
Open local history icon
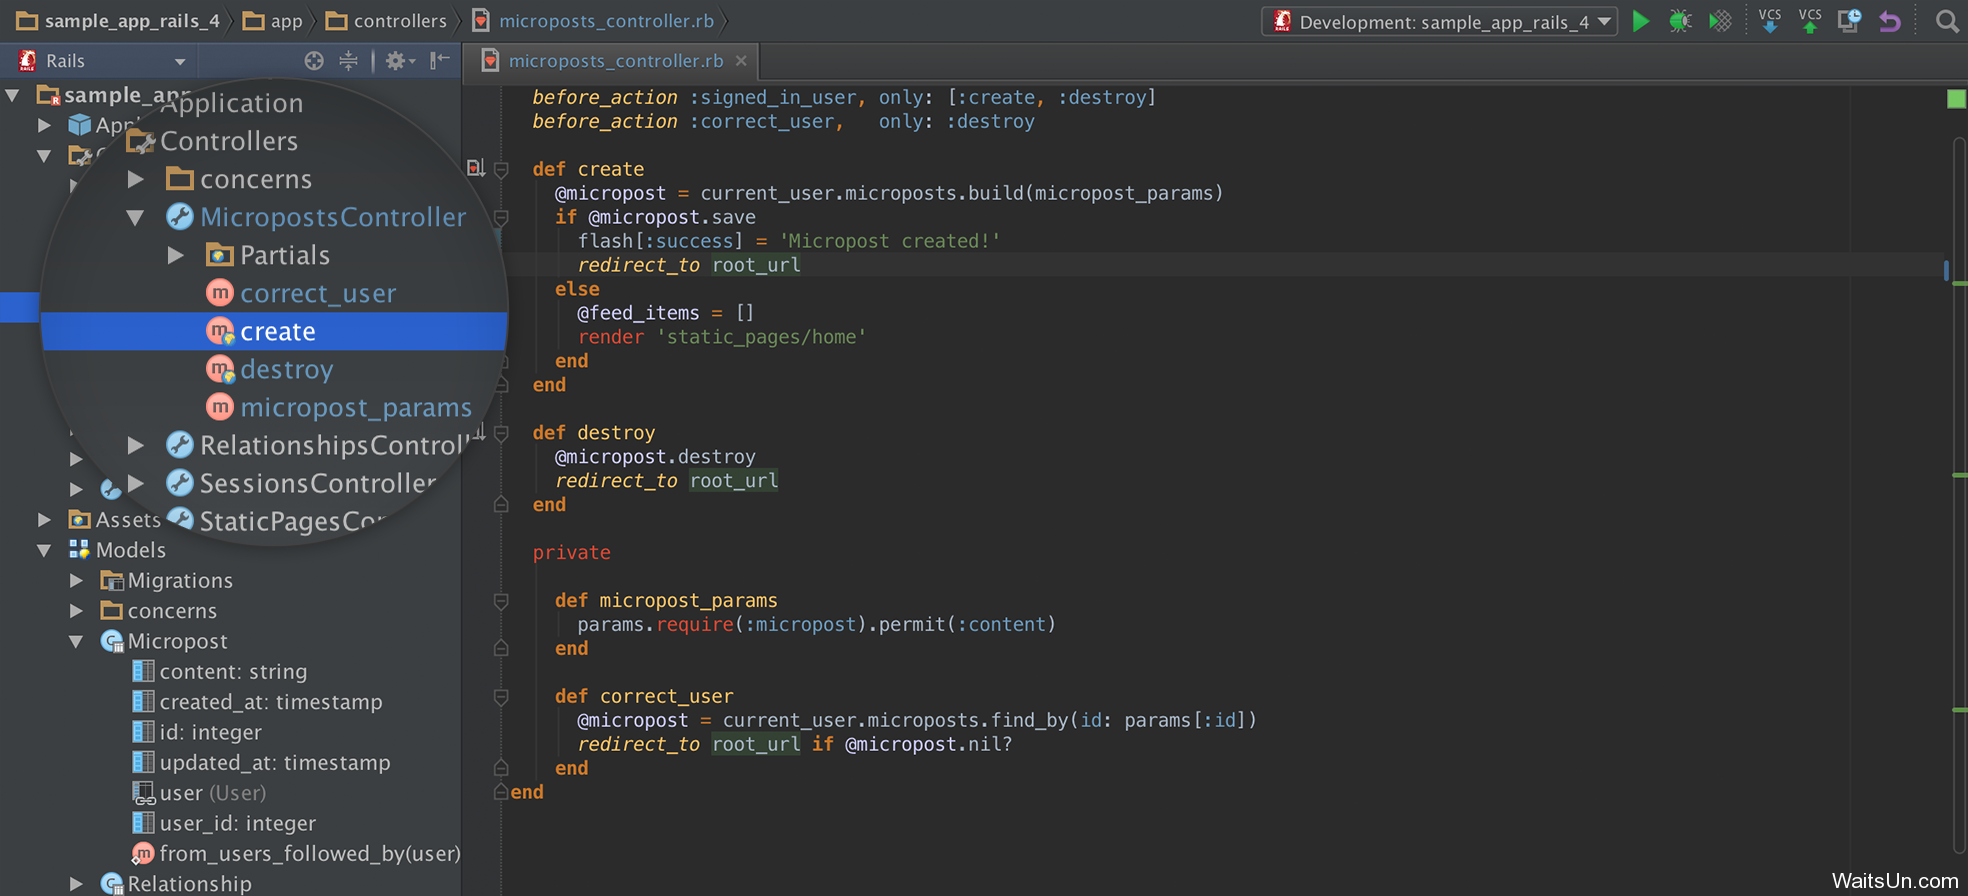click(x=1849, y=21)
